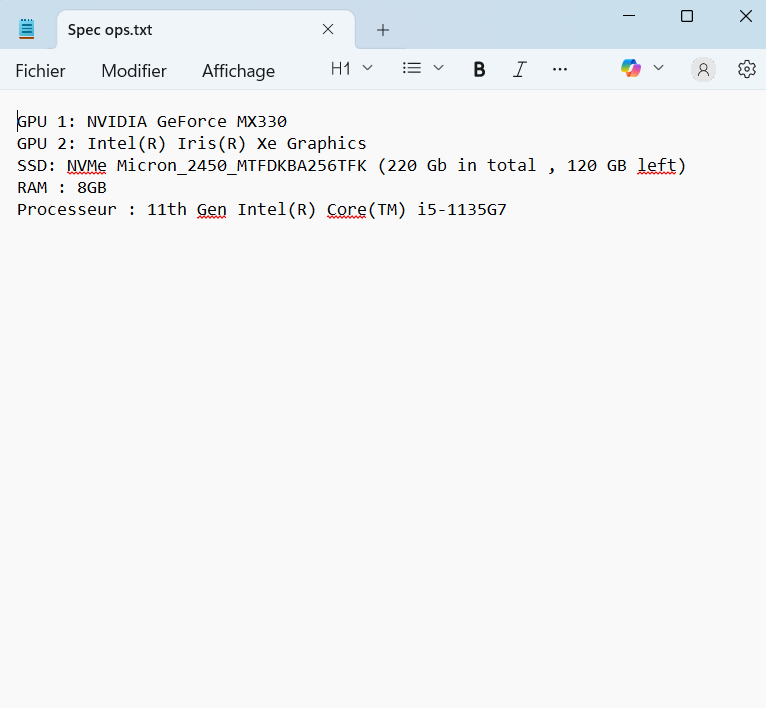This screenshot has height=708, width=766.
Task: Maximize the Notepad window
Action: click(687, 16)
